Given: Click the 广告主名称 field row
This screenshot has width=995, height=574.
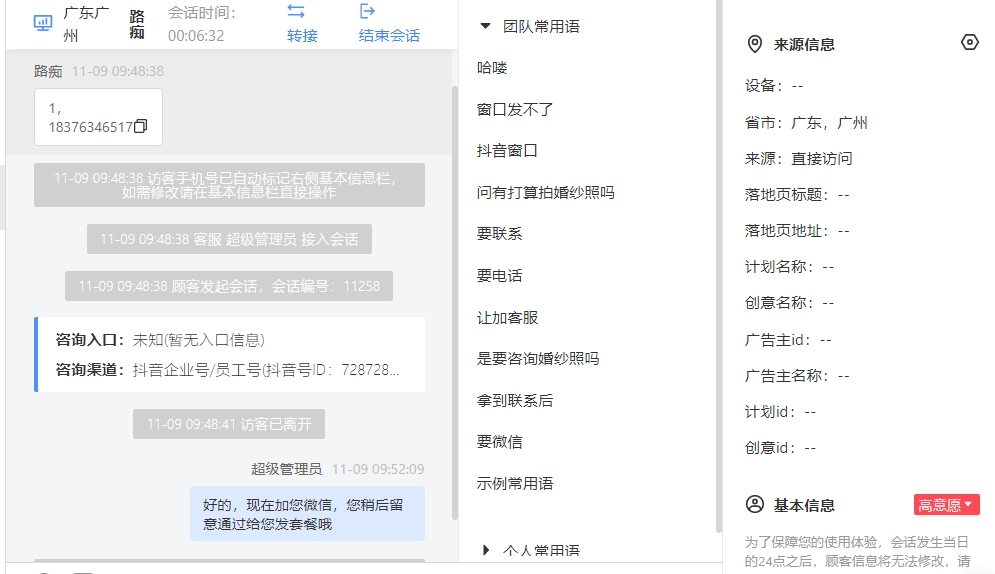Looking at the screenshot, I should [797, 376].
